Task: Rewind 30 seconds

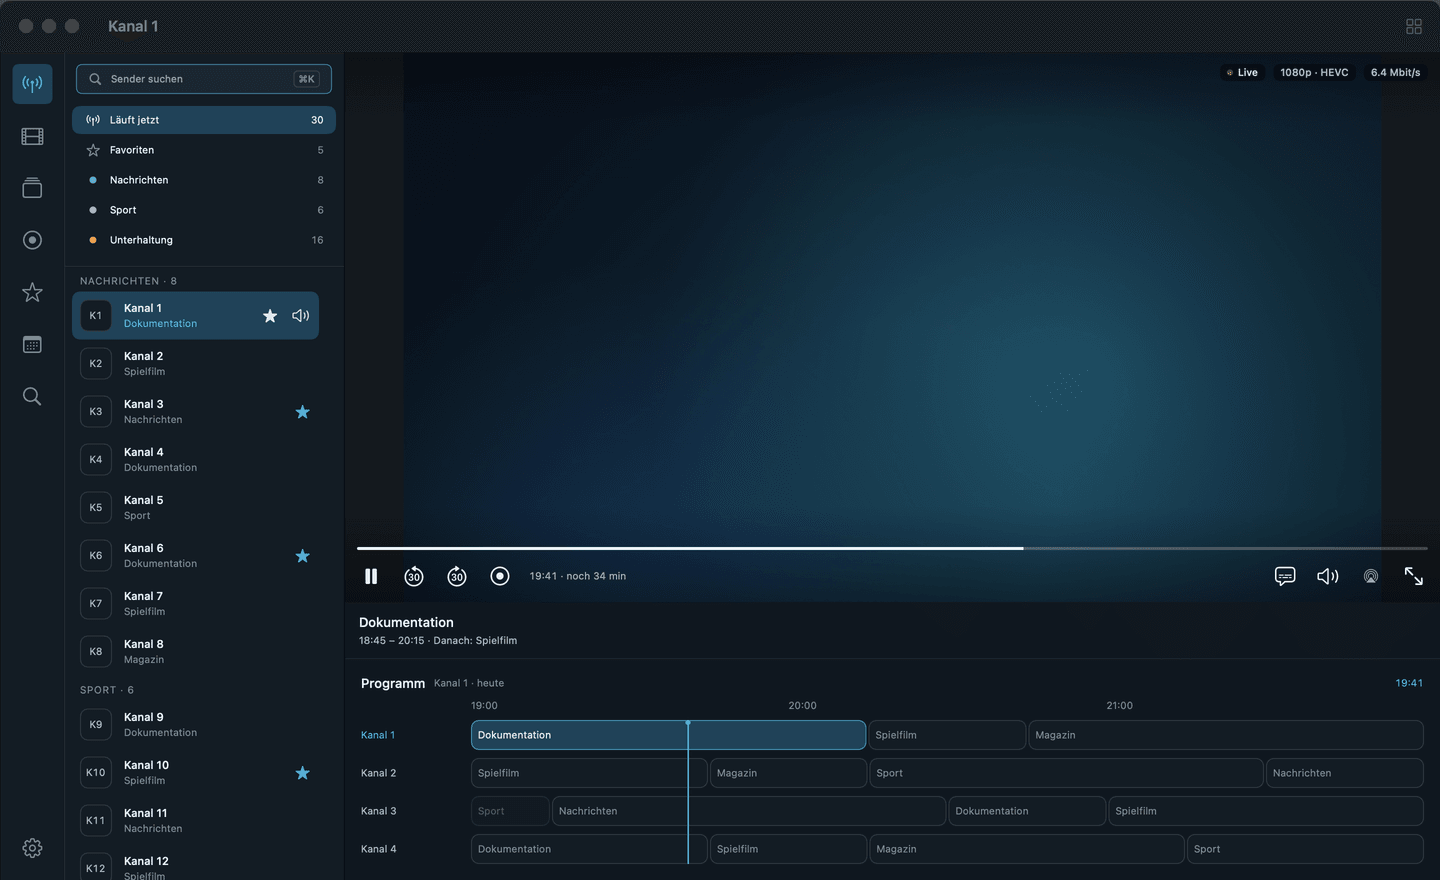Action: click(x=414, y=576)
